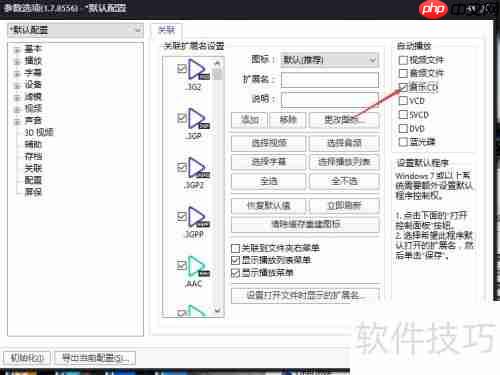Image resolution: width=500 pixels, height=375 pixels.
Task: Select the .3GP file type icon
Action: click(x=198, y=119)
